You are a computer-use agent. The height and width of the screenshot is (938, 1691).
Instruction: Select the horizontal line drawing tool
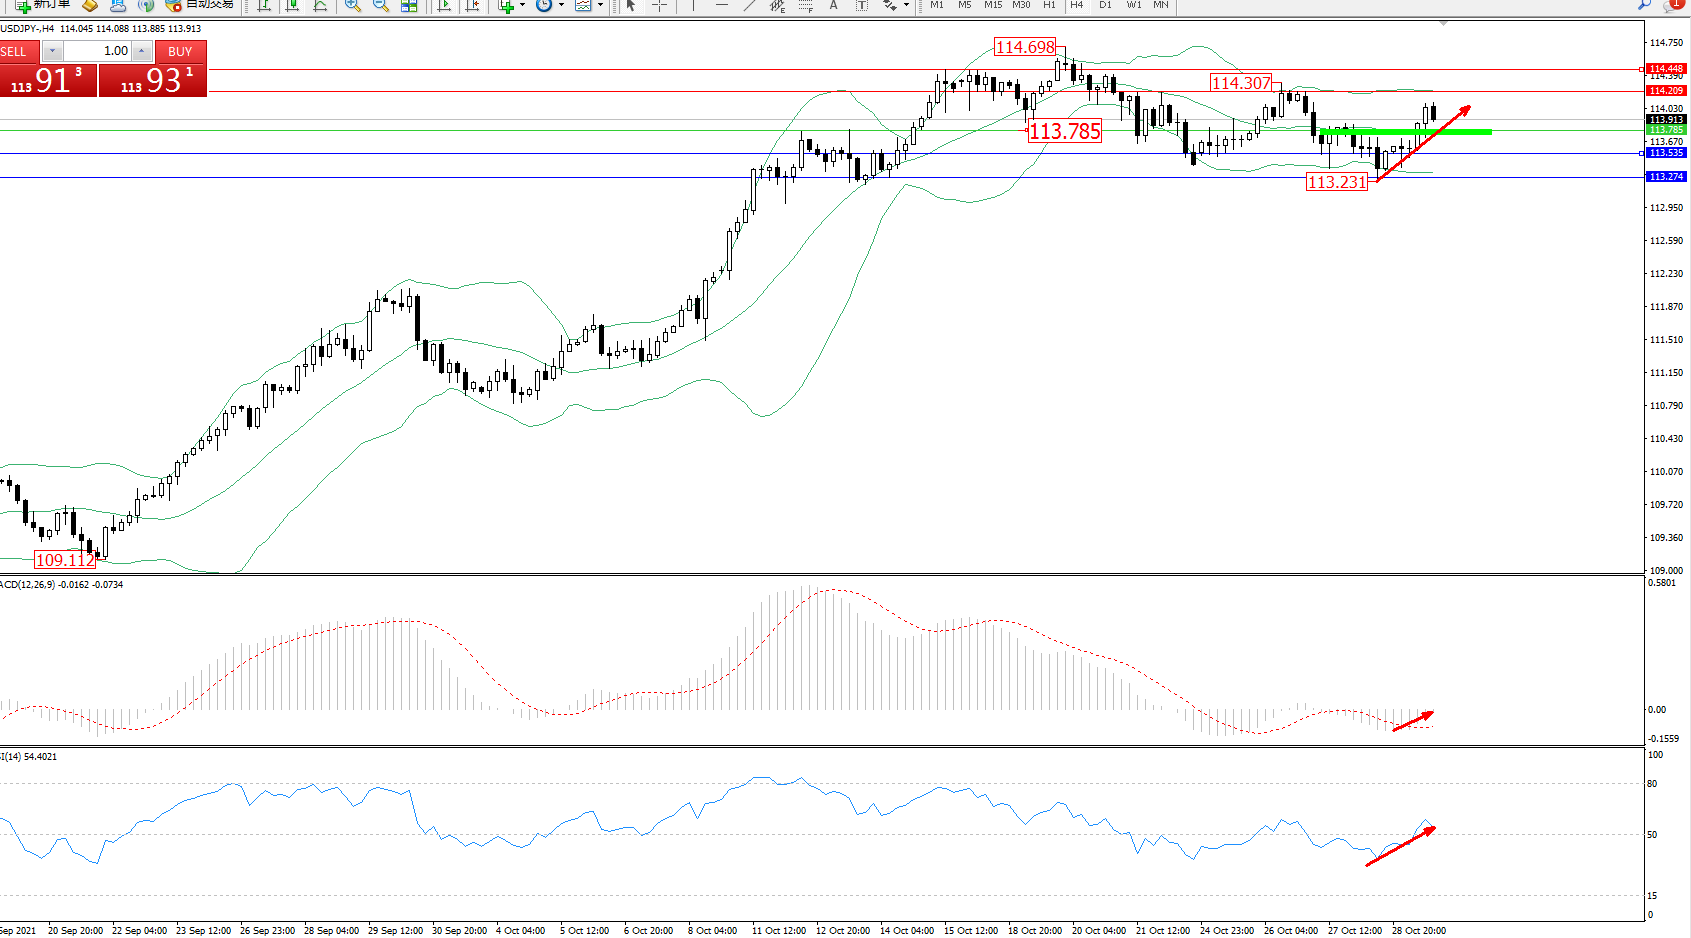(x=721, y=5)
